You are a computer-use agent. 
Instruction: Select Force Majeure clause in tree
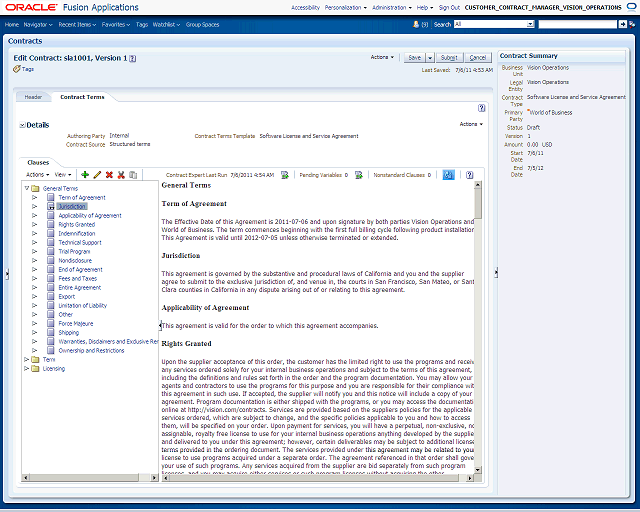pos(76,323)
